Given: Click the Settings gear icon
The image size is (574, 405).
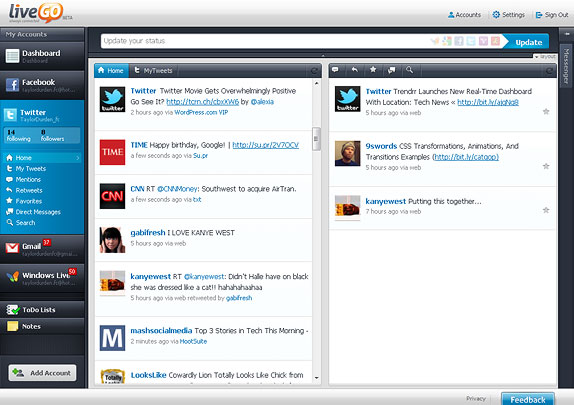Looking at the screenshot, I should point(496,15).
